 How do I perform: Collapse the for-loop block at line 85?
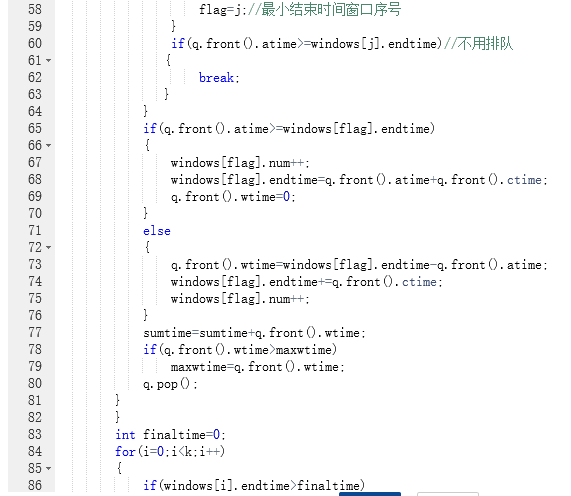click(48, 468)
